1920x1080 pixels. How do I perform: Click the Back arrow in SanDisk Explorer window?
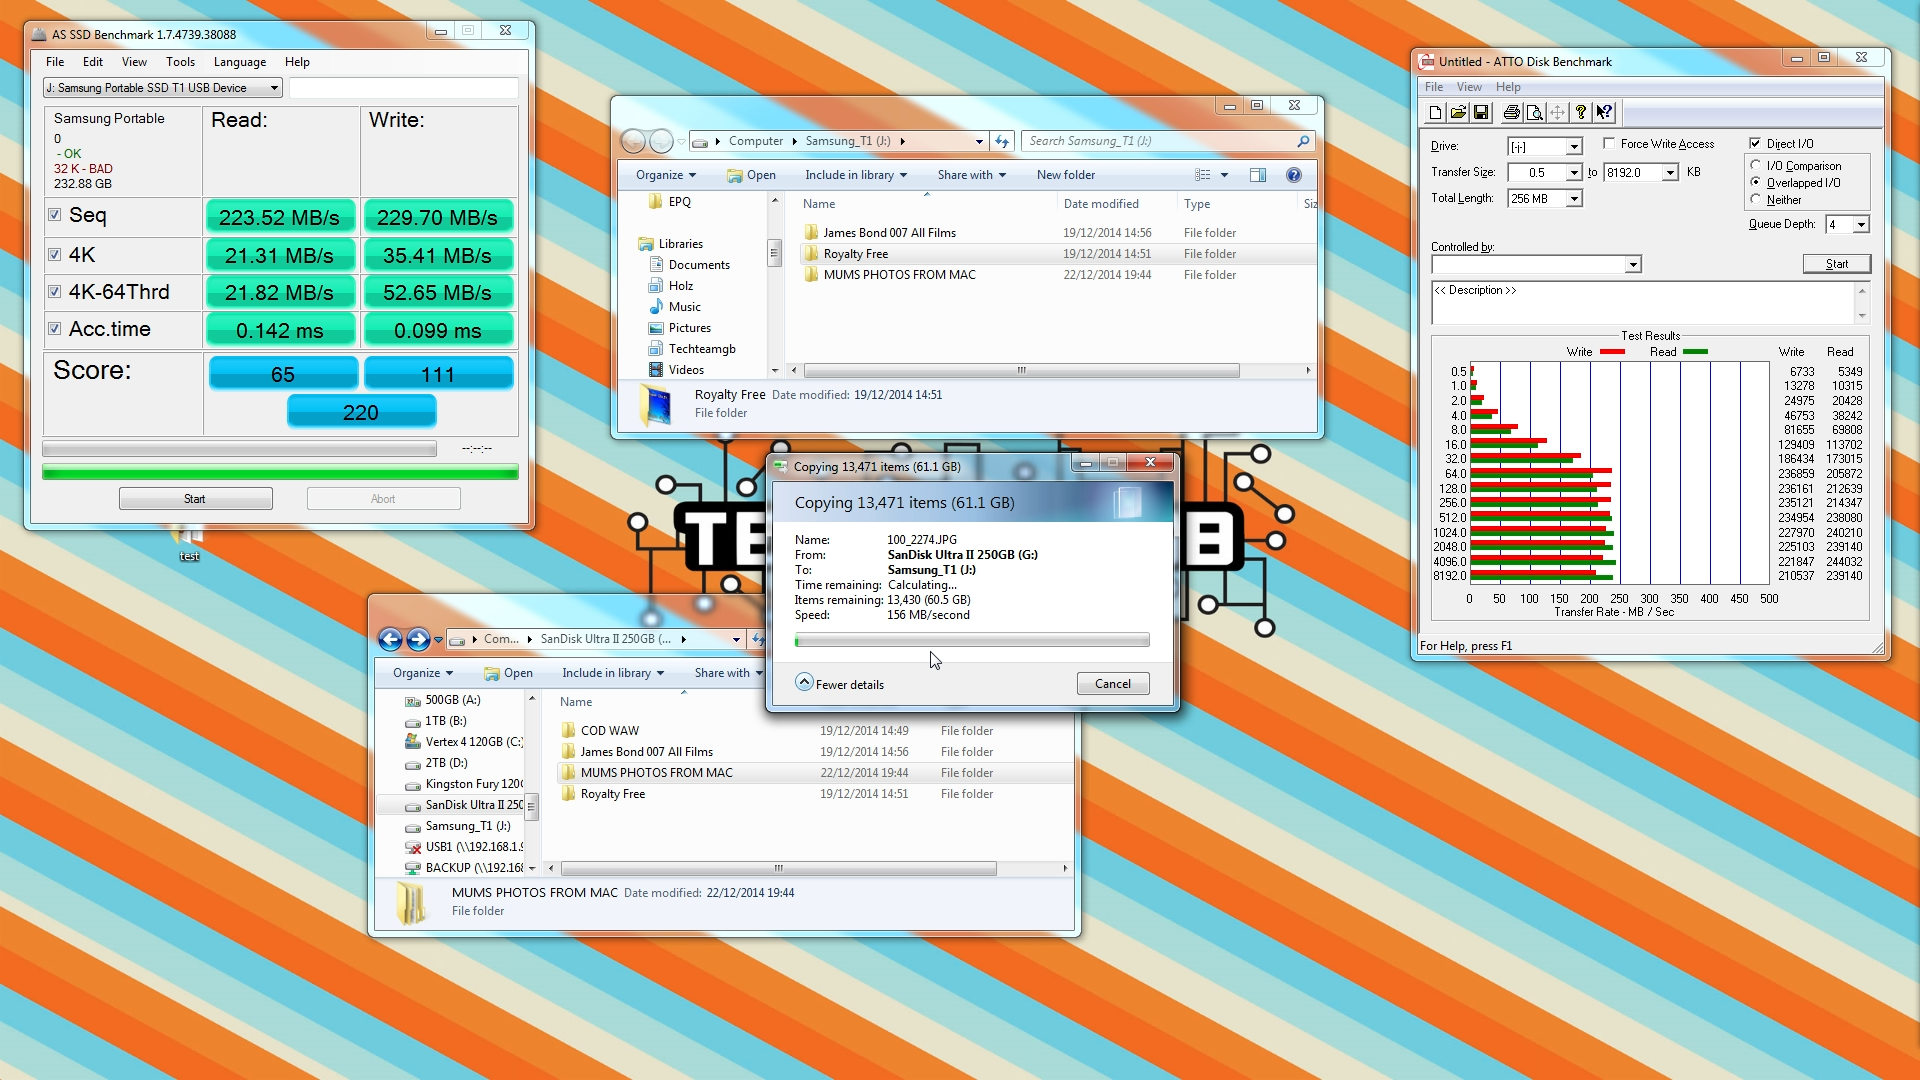[x=391, y=639]
